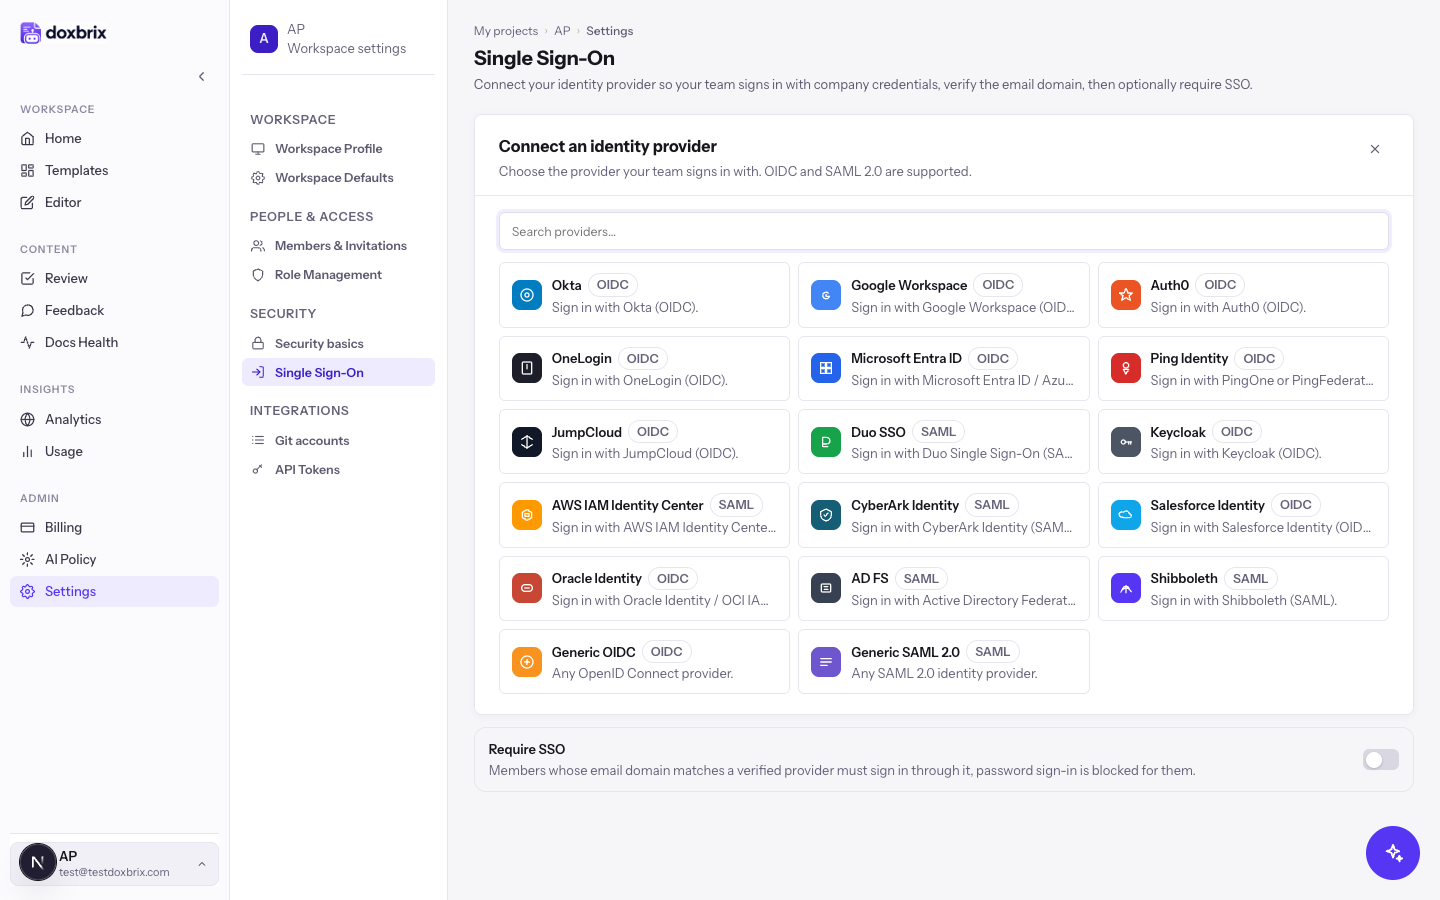The width and height of the screenshot is (1440, 900).
Task: Click the test@testdoxbrix.com email text
Action: pos(114,872)
